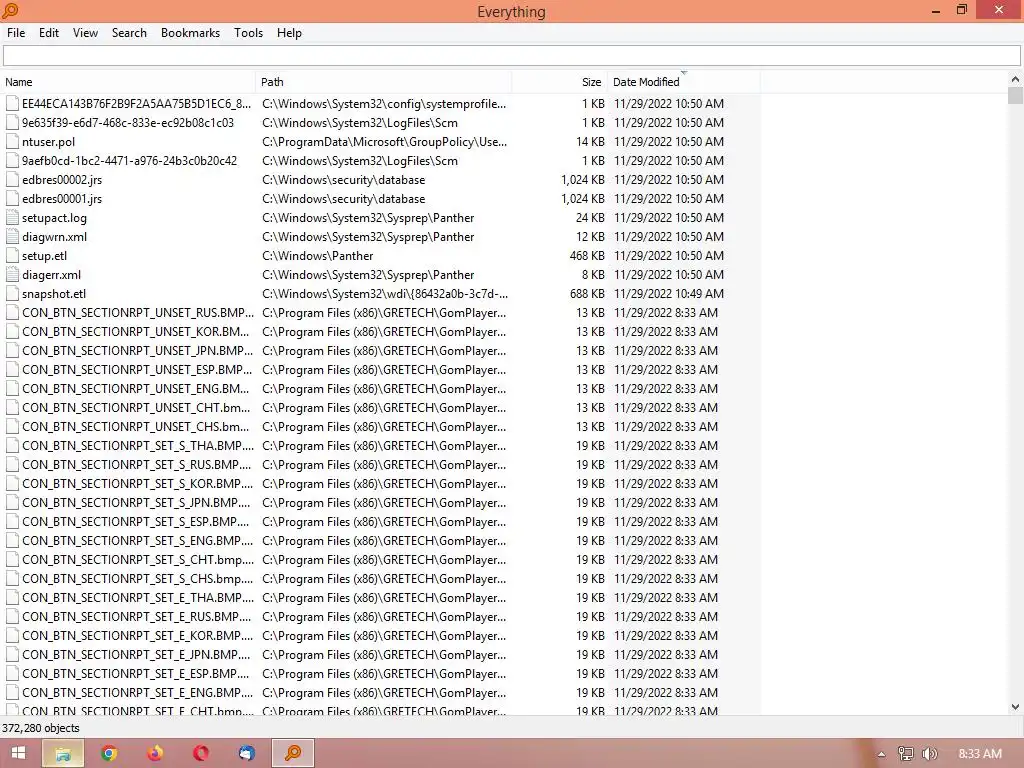The image size is (1024, 768).
Task: Click the 8:33 AM taskbar clock
Action: point(980,754)
